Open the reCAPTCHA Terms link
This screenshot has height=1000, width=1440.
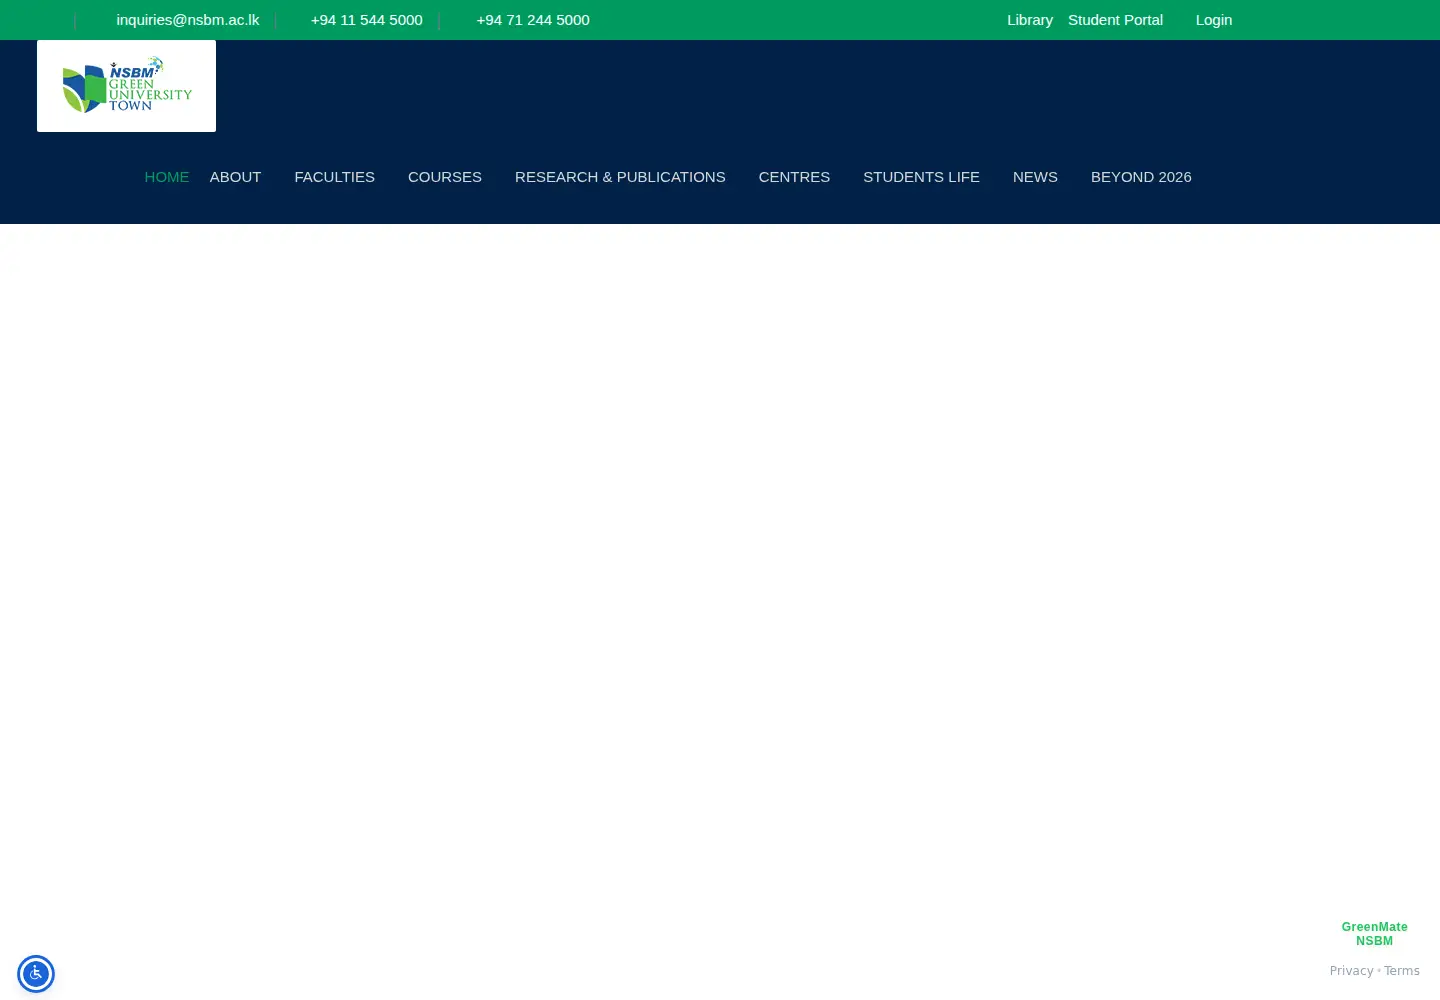click(1402, 971)
